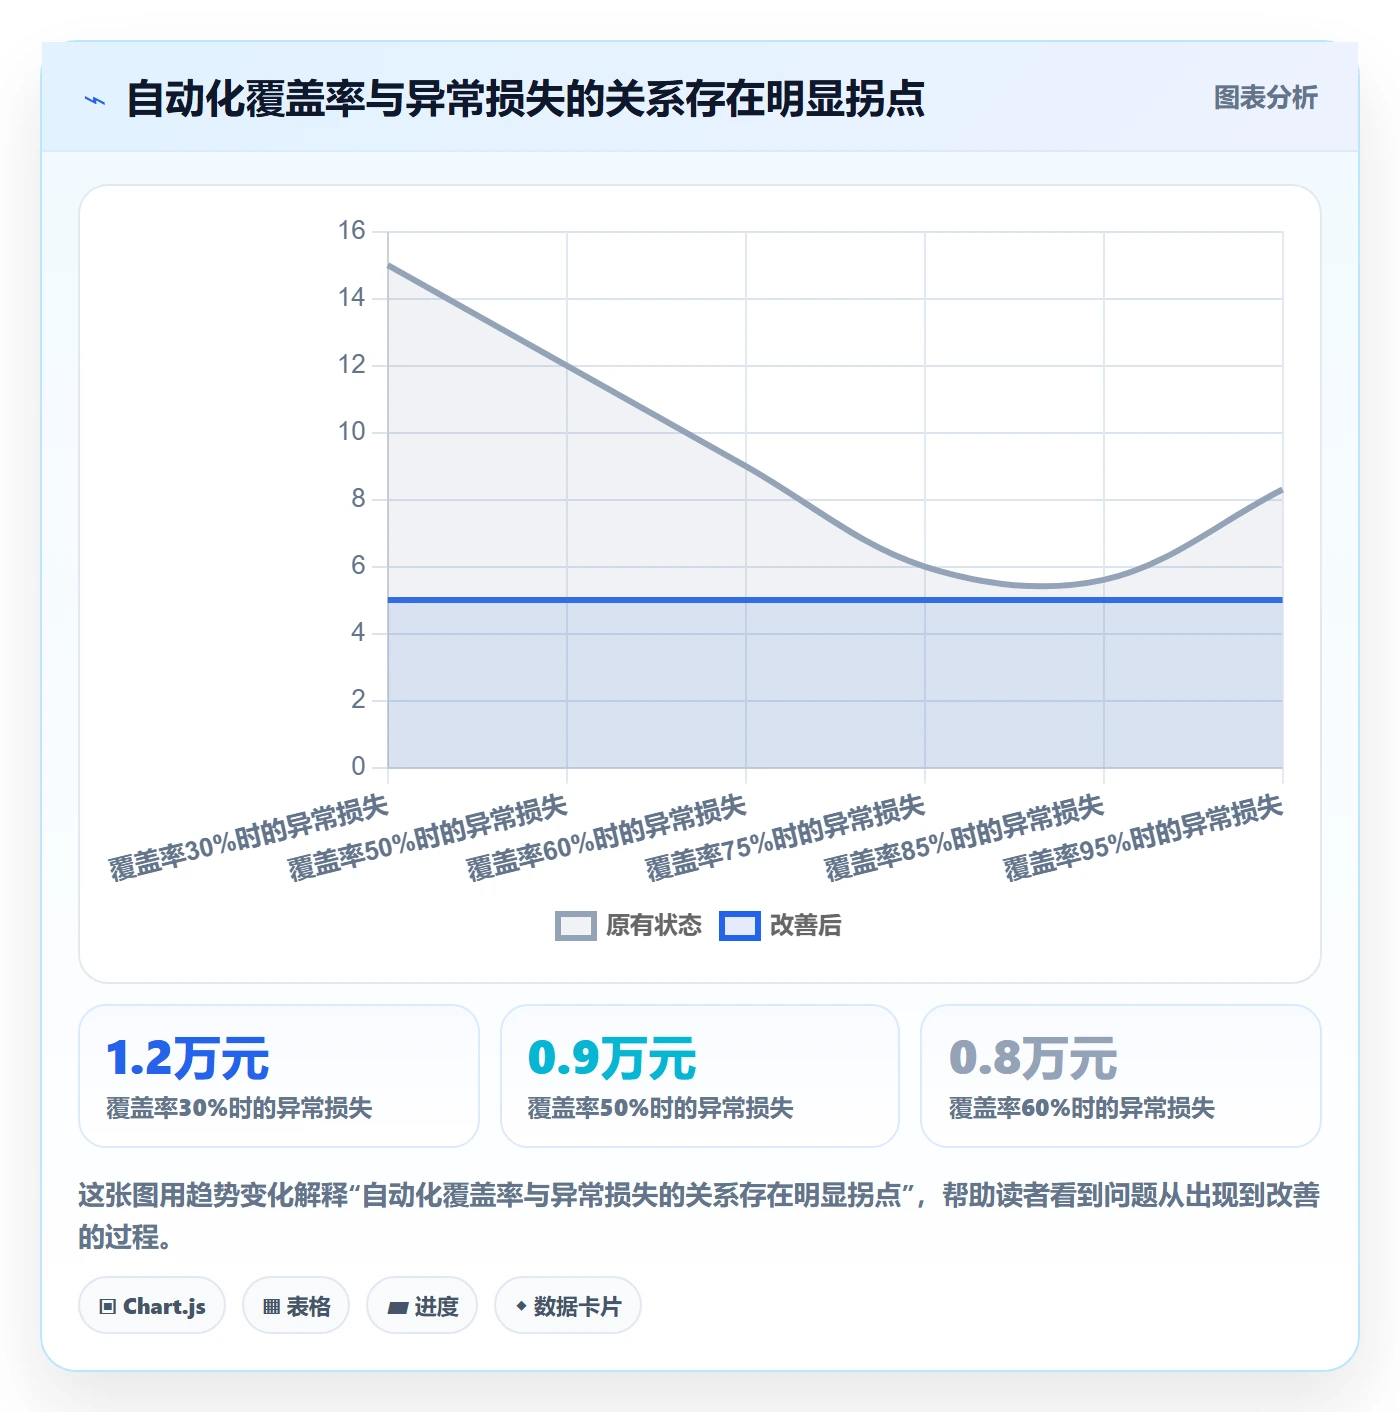Screen dimensions: 1400x1412
Task: Click the 0.9万元 value
Action: coord(612,1058)
